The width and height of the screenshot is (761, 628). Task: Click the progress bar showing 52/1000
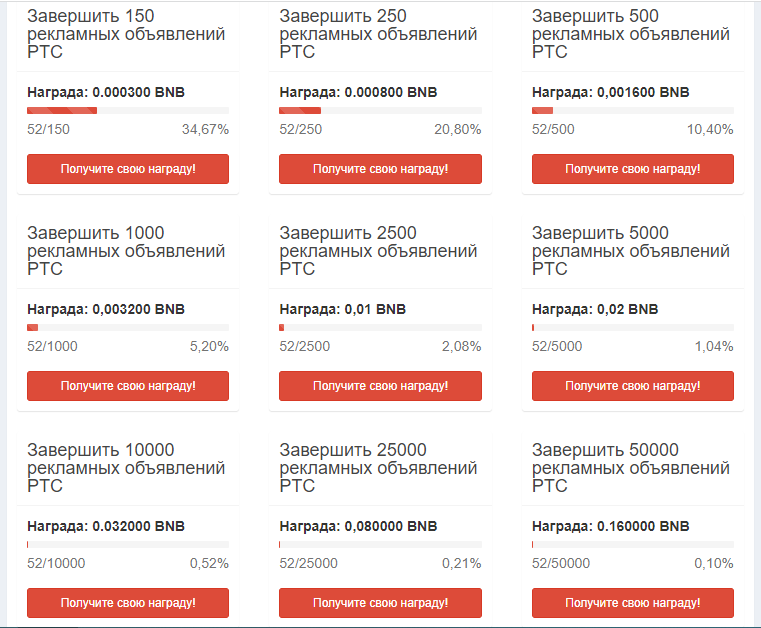(x=128, y=327)
